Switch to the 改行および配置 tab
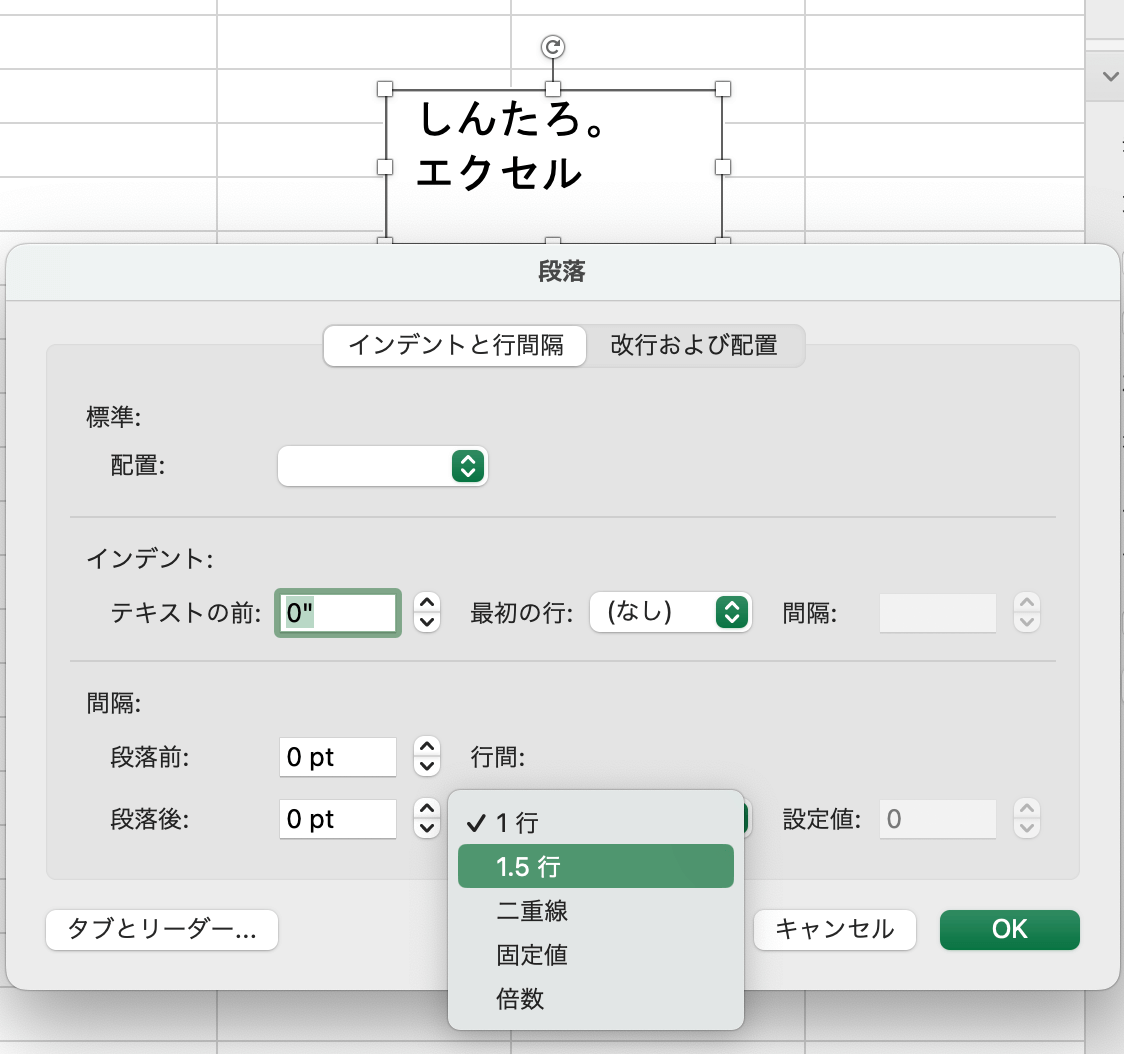The image size is (1124, 1054). (694, 346)
